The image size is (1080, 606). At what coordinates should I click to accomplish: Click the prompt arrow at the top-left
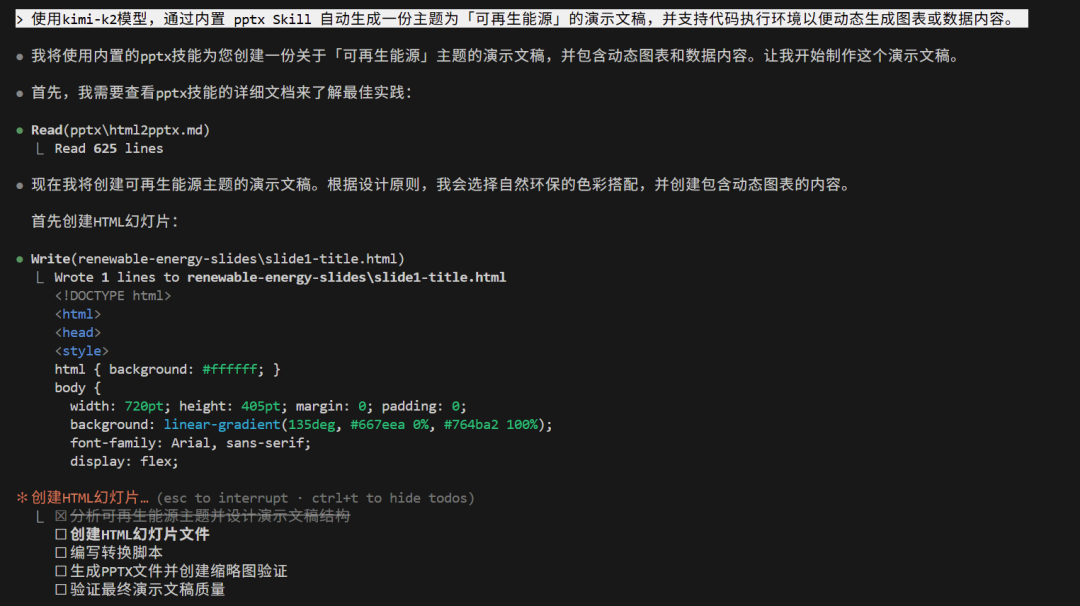[20, 19]
